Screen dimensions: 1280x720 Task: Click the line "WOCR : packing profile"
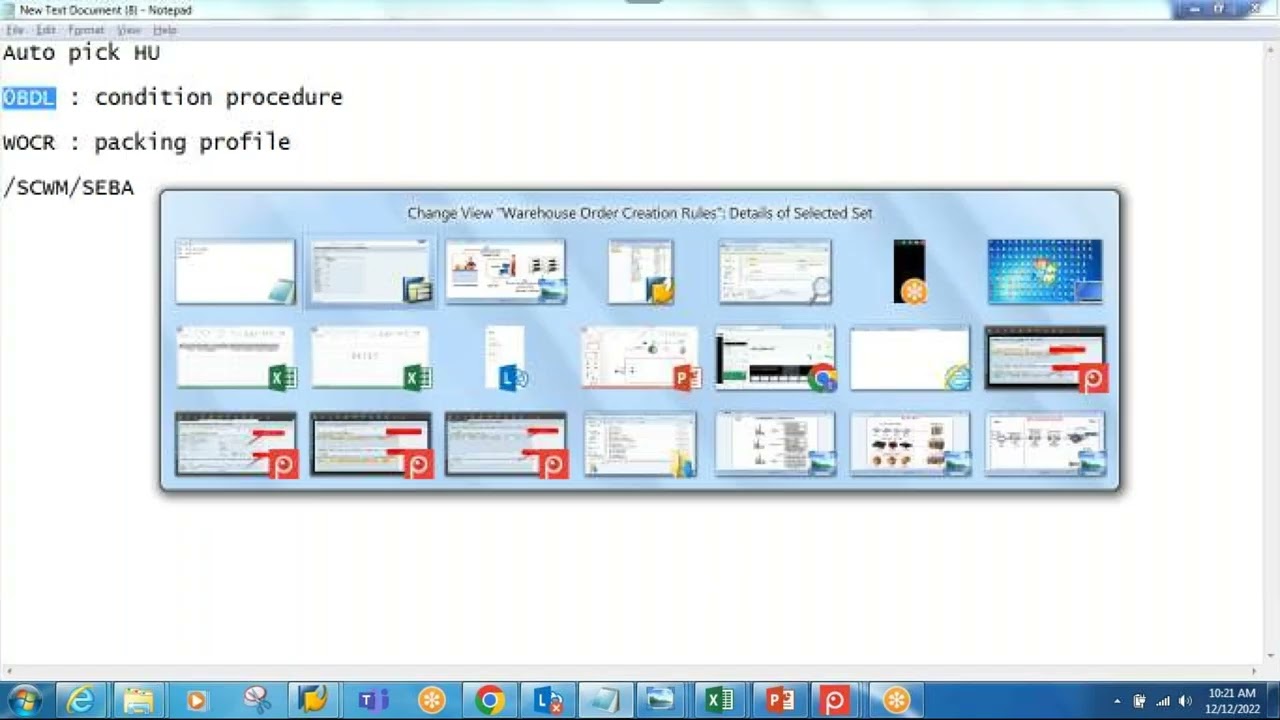146,142
